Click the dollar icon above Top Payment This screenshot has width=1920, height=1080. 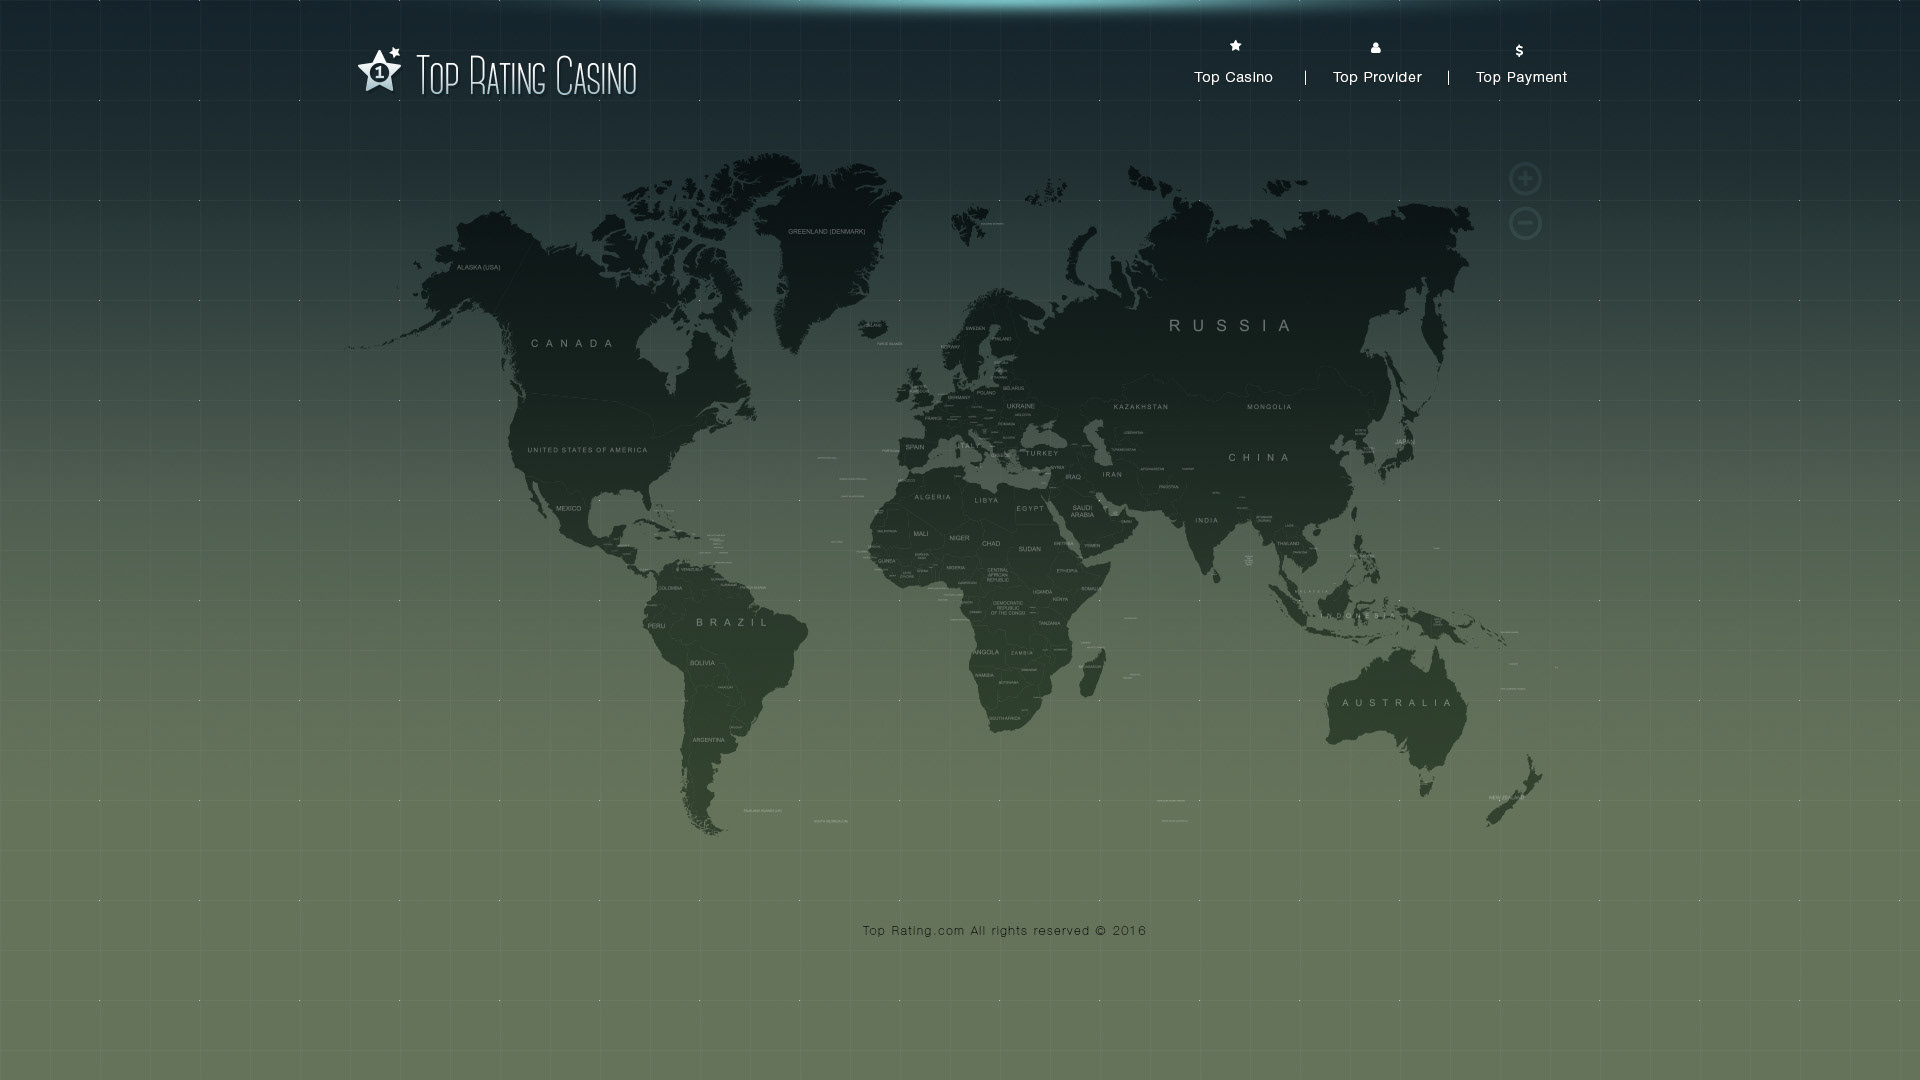pos(1519,50)
